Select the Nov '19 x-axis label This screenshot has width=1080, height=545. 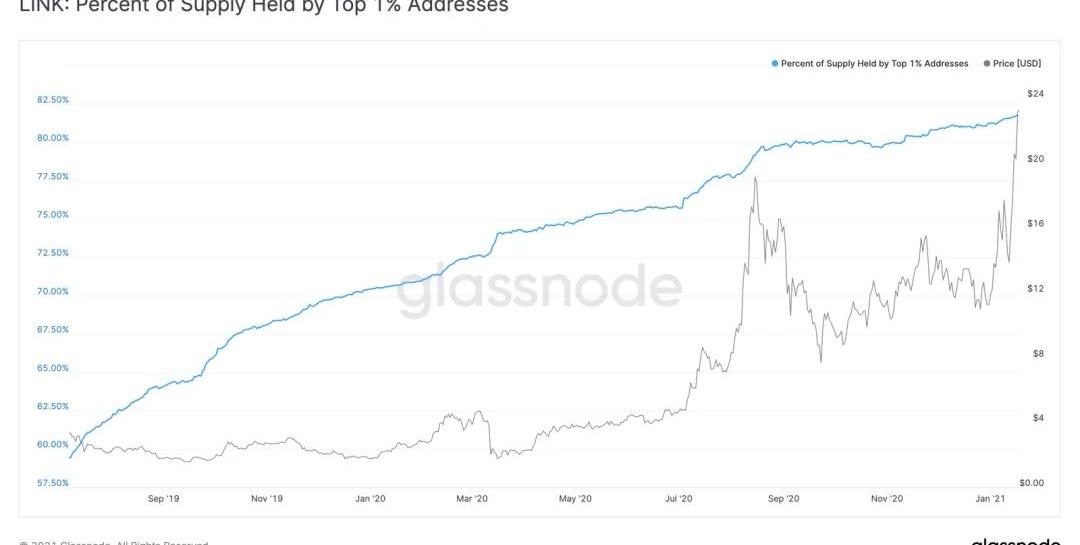[x=266, y=498]
